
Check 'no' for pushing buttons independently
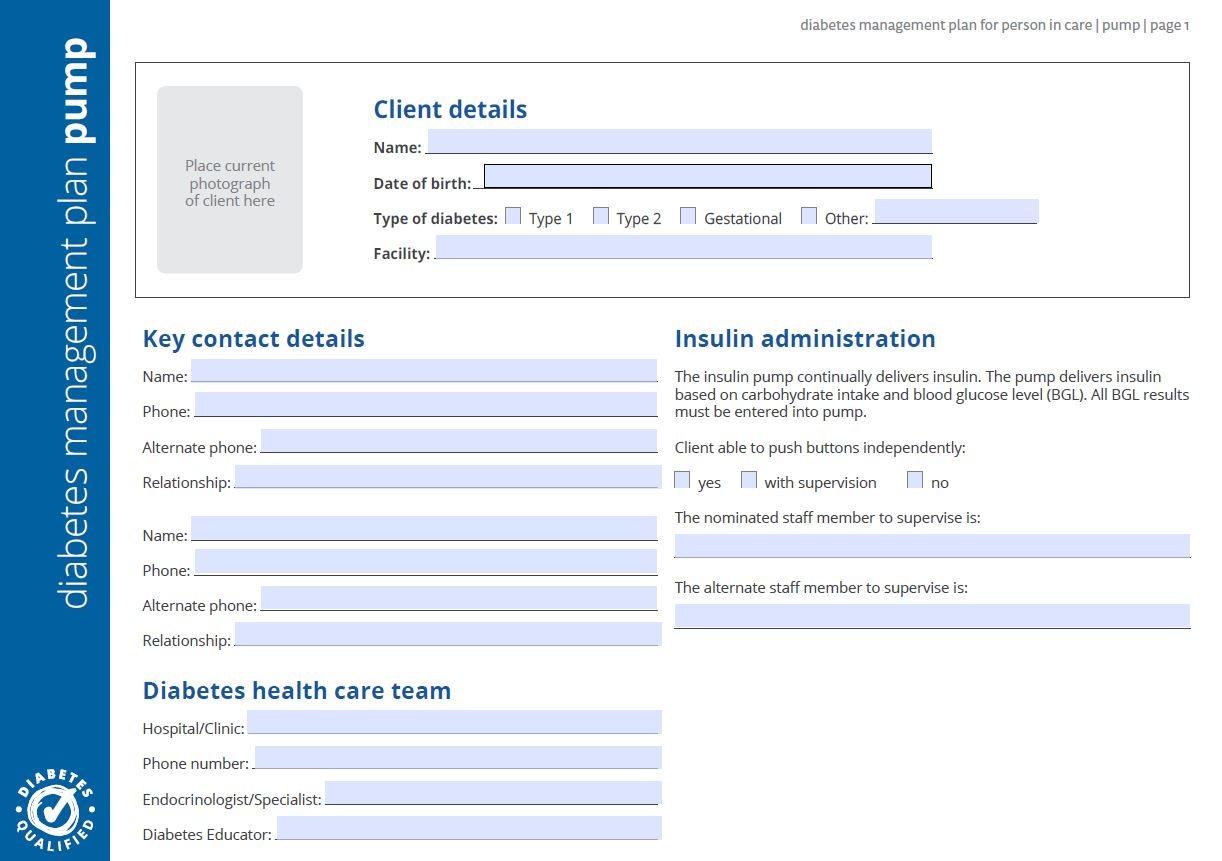click(x=915, y=481)
